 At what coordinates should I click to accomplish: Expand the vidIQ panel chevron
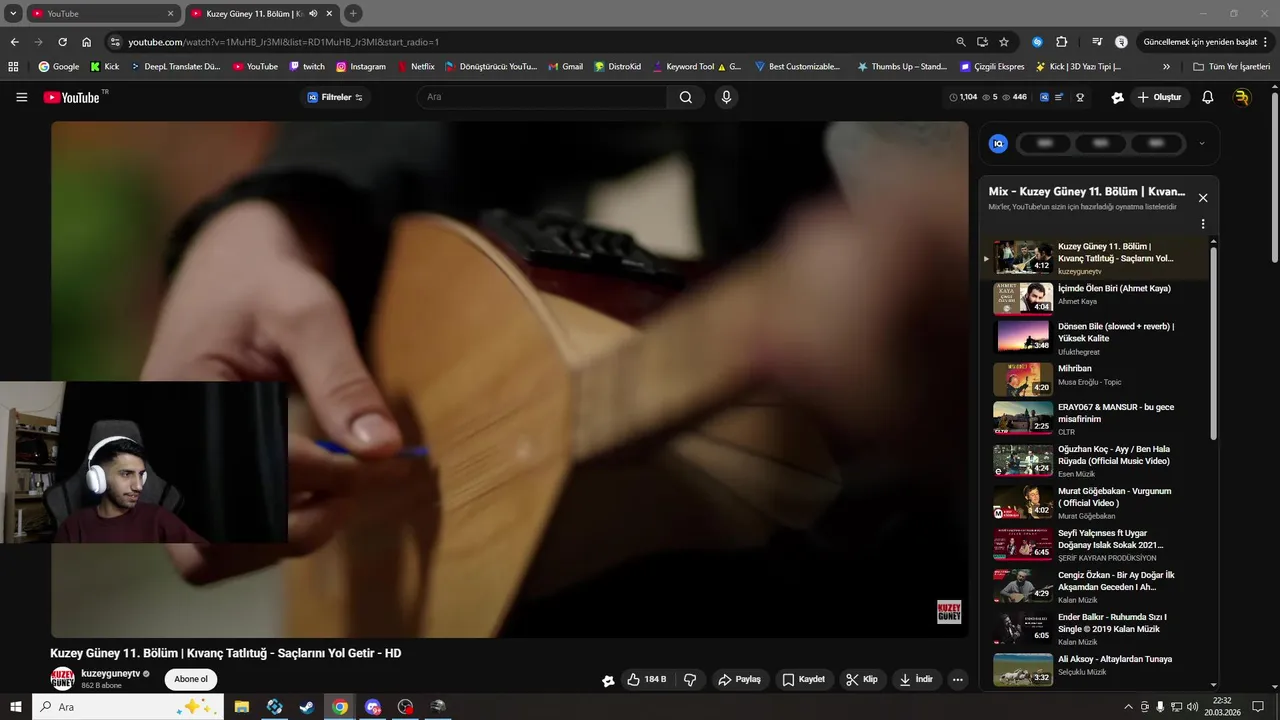(1201, 144)
